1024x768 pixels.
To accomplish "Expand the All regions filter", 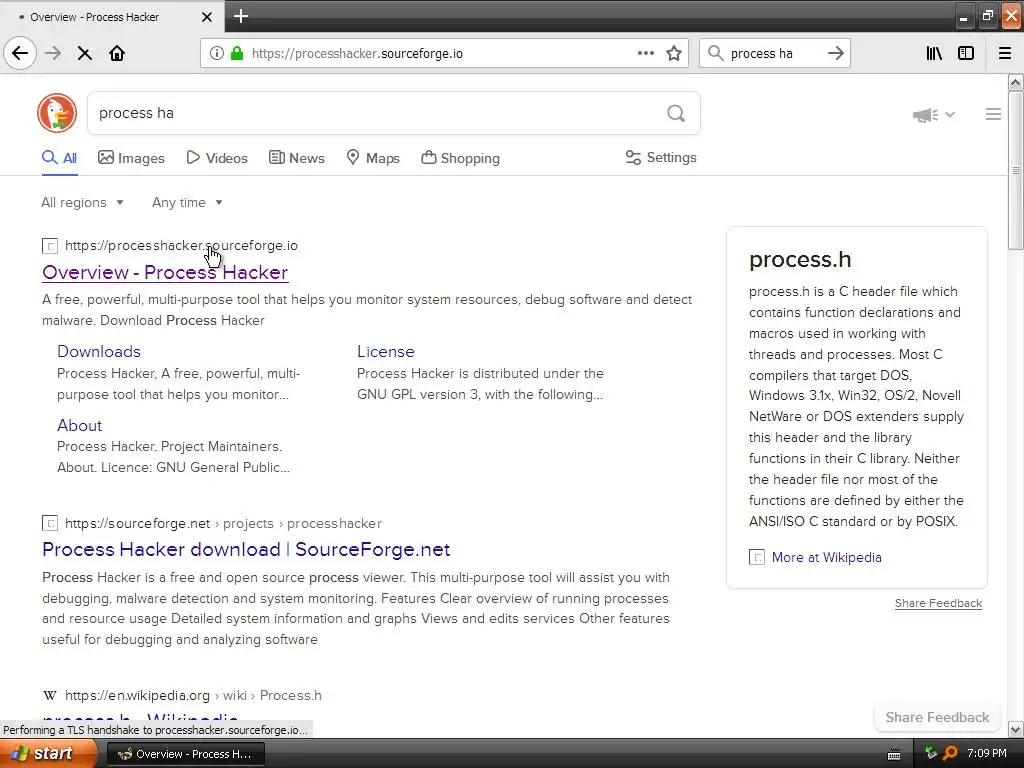I will tap(82, 202).
